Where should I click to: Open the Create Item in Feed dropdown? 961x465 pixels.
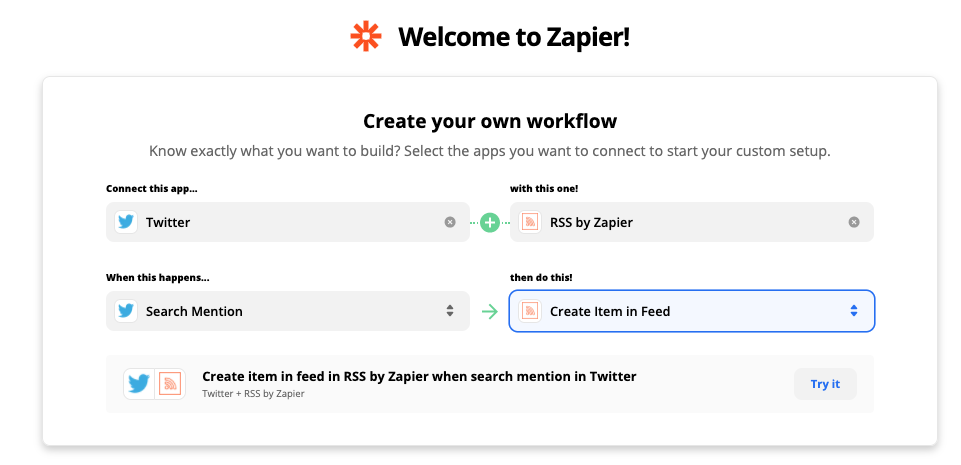click(692, 311)
